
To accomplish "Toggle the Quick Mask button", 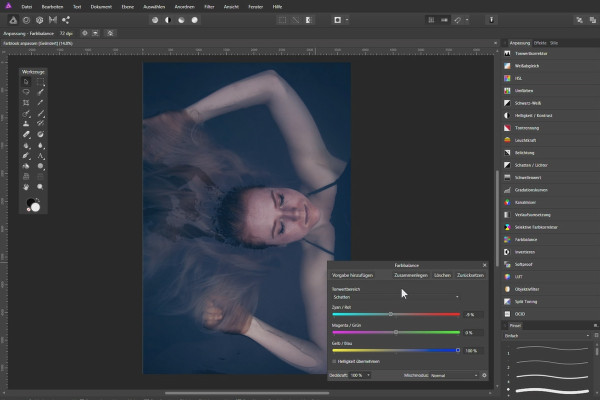I will pos(338,20).
